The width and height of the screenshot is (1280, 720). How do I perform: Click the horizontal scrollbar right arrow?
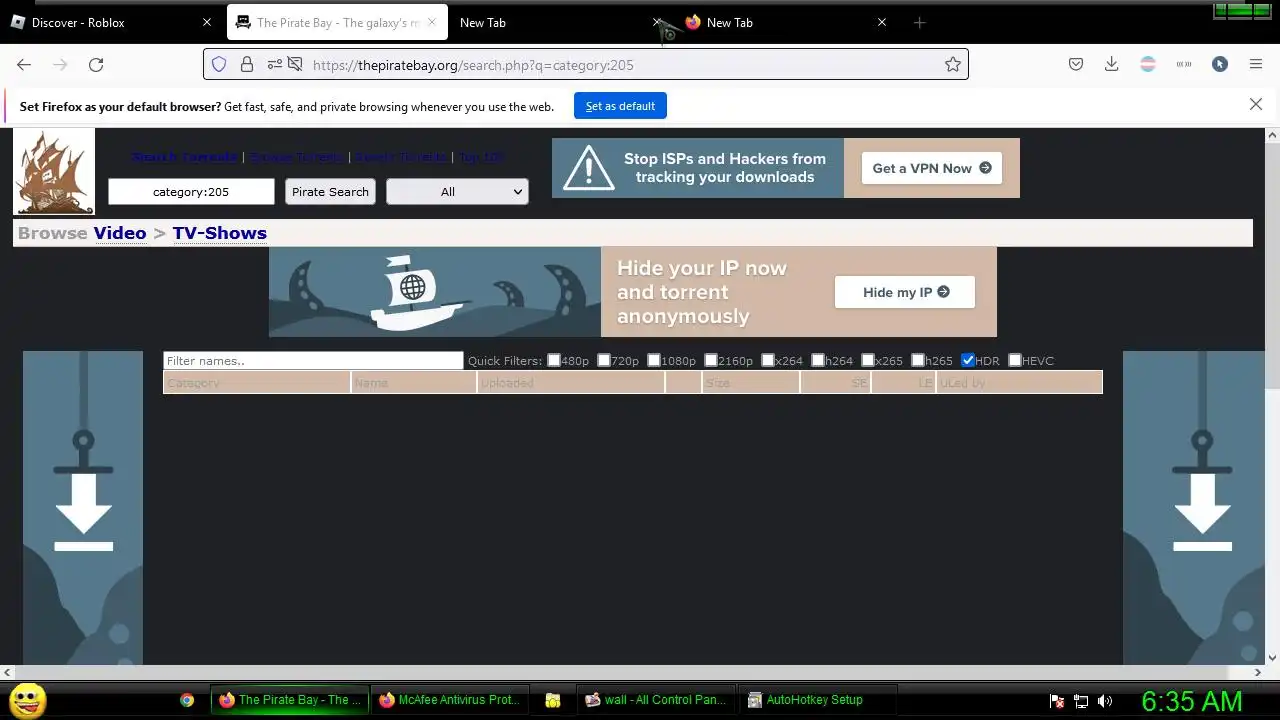1258,672
